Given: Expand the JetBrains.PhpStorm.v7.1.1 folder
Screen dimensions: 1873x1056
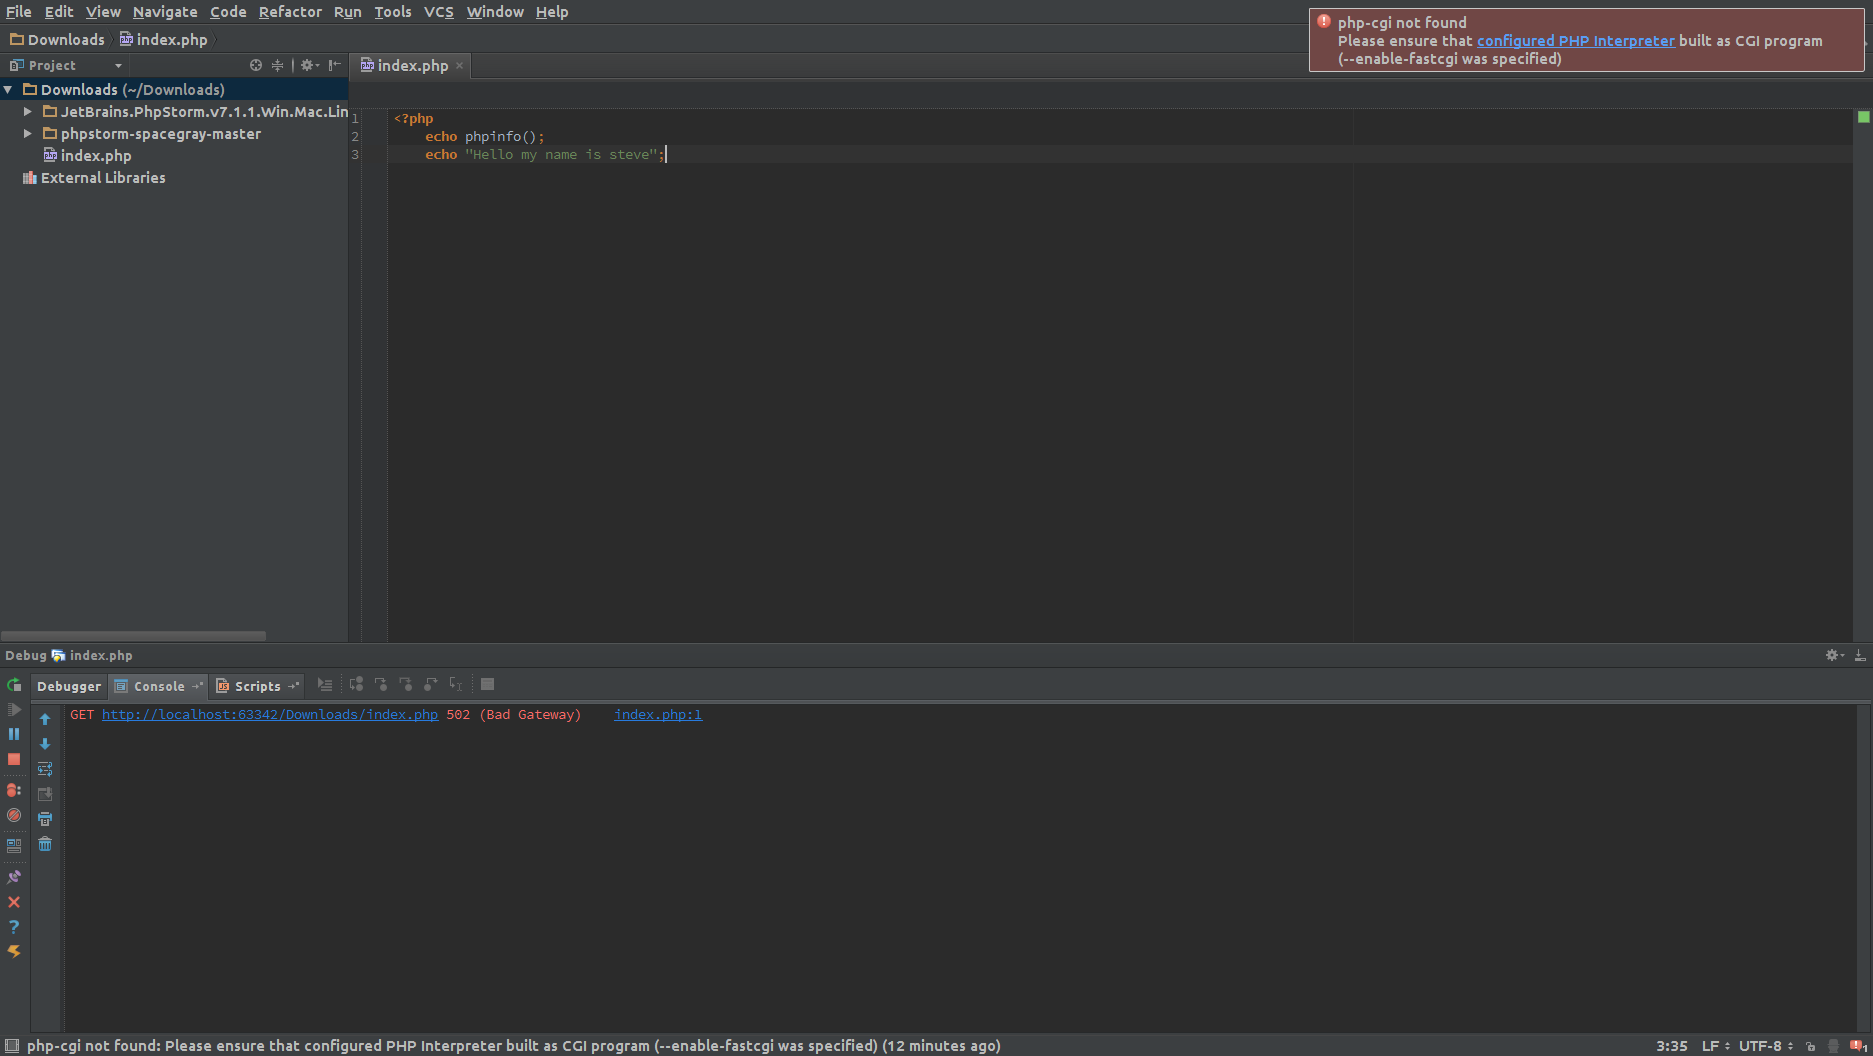Looking at the screenshot, I should pos(28,112).
